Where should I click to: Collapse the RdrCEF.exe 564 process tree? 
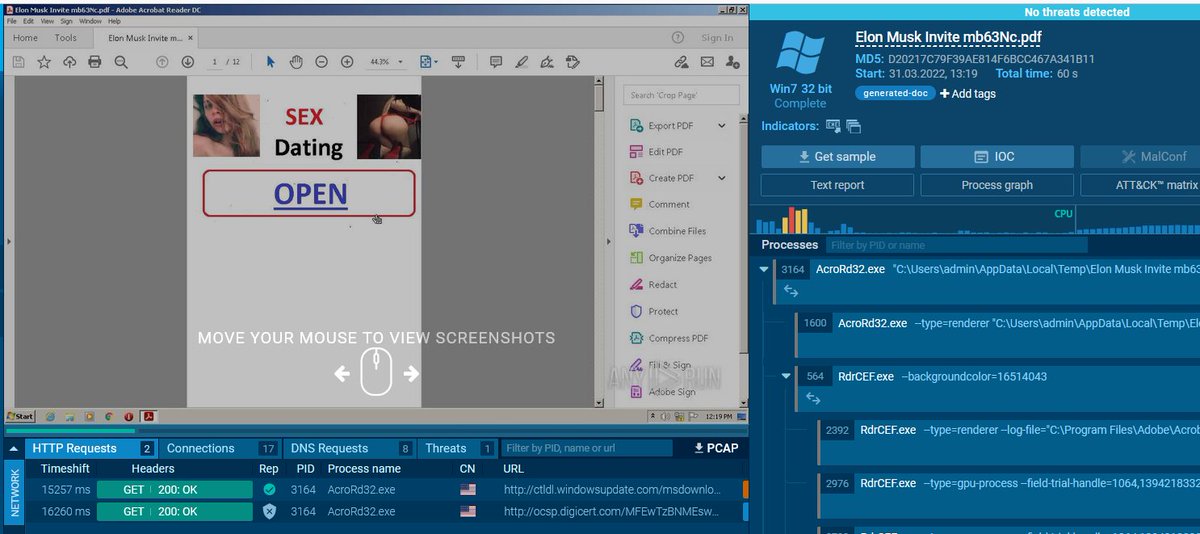786,376
